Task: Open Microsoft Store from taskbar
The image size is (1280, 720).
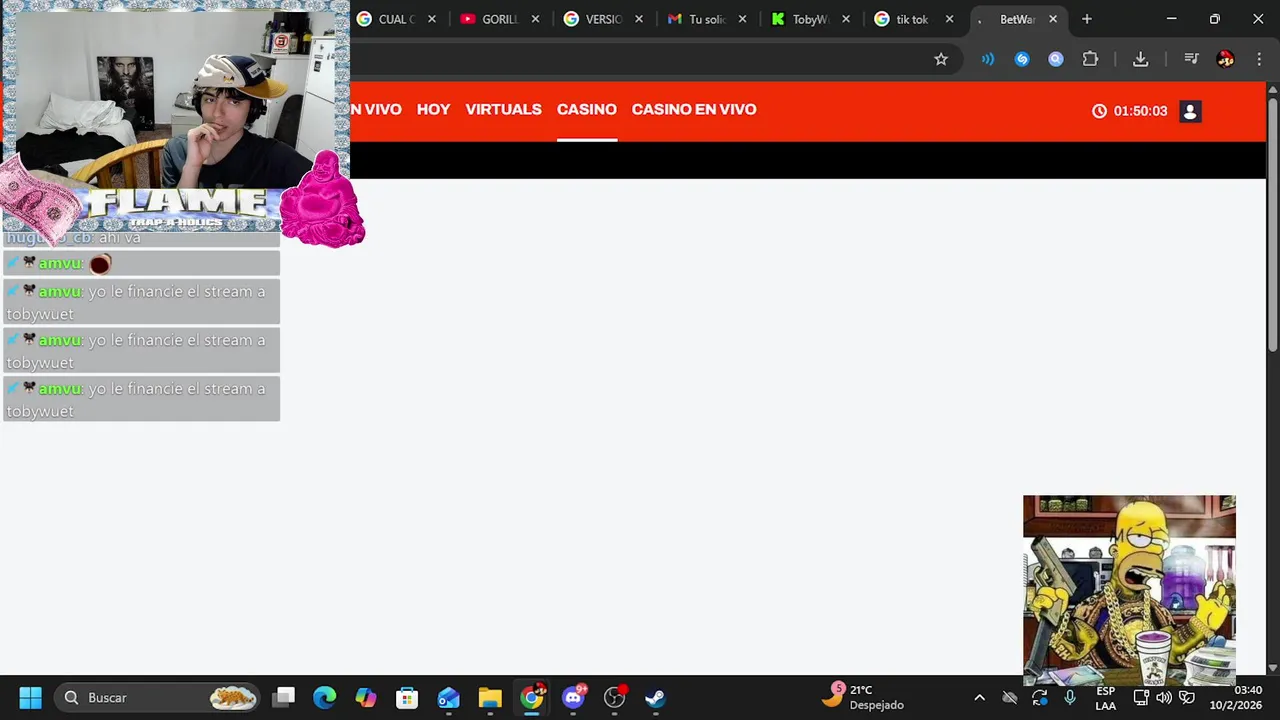Action: click(407, 698)
